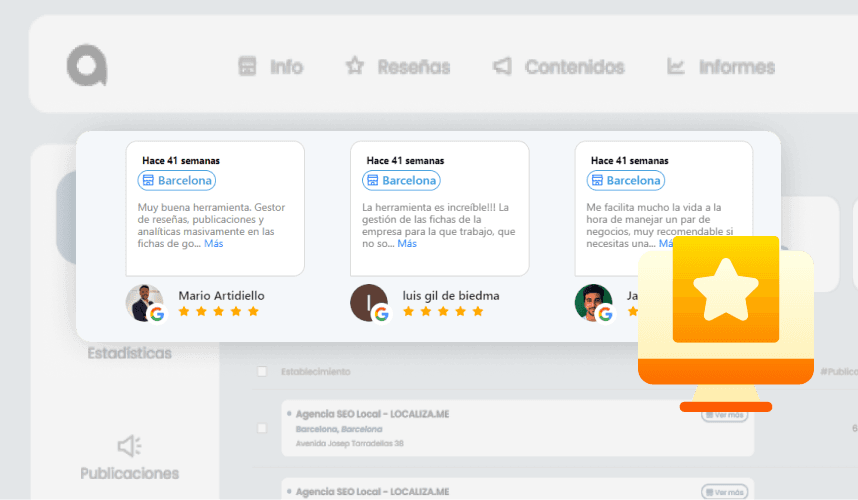
Task: Click Barcelona tag in luis gil de biedma's review
Action: (x=401, y=180)
